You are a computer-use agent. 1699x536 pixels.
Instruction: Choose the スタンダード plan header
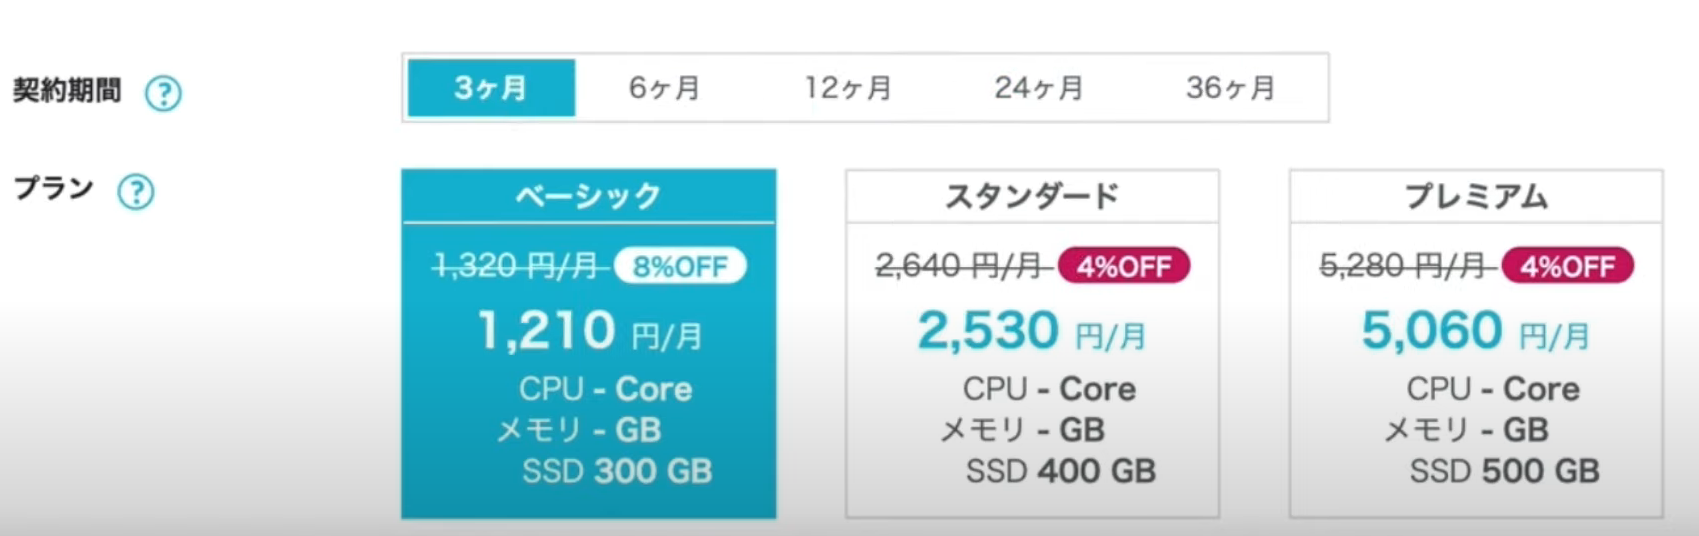(1032, 196)
